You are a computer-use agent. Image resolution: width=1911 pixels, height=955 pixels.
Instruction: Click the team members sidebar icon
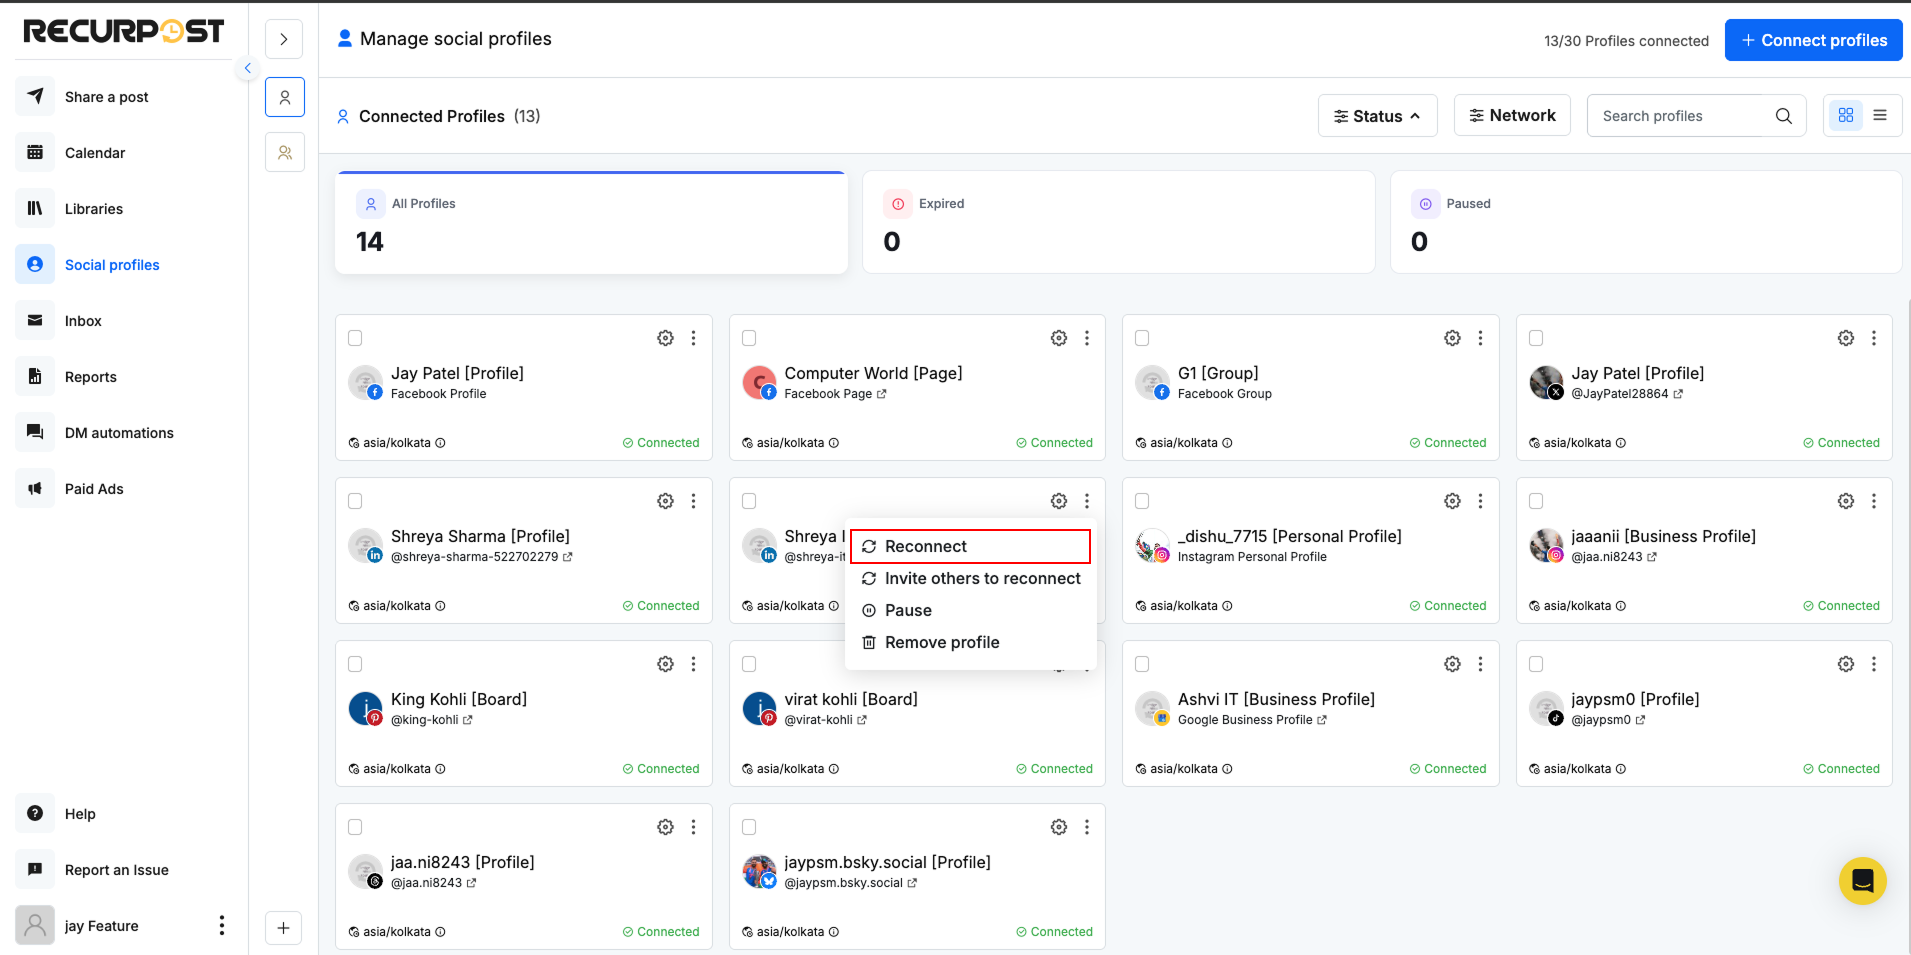[x=285, y=153]
